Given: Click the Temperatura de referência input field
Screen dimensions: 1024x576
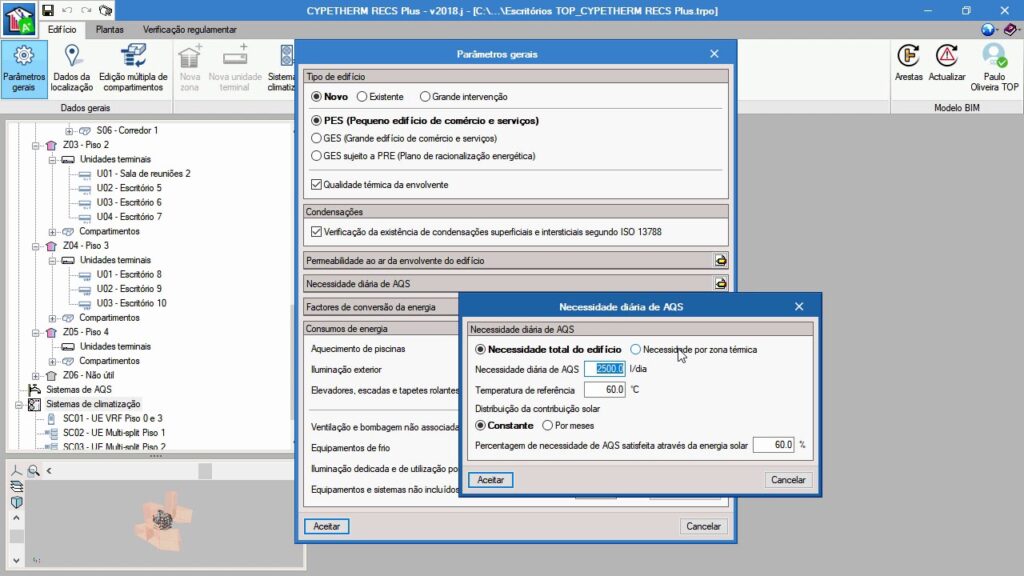Looking at the screenshot, I should [604, 389].
